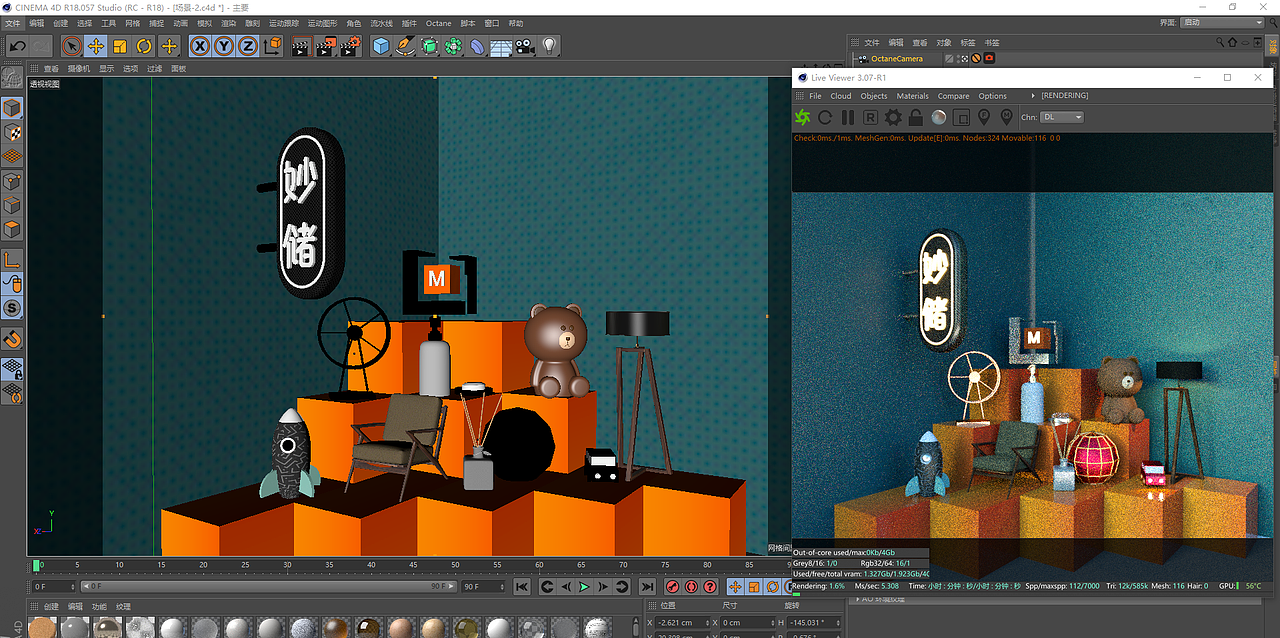1280x638 pixels.
Task: Open the 运动图形 main menu
Action: (x=321, y=23)
